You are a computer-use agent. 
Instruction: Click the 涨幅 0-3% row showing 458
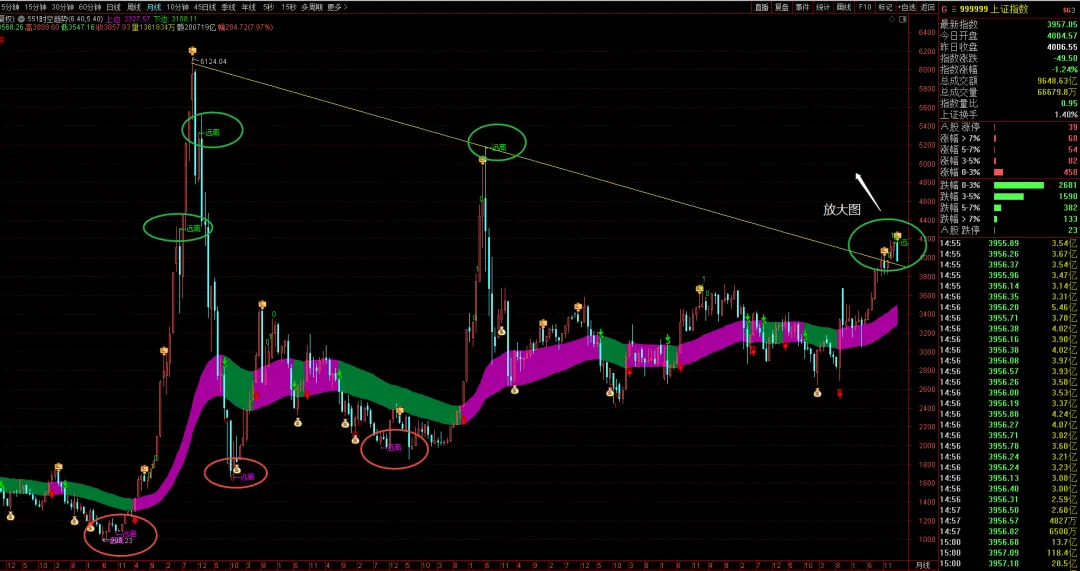1009,172
